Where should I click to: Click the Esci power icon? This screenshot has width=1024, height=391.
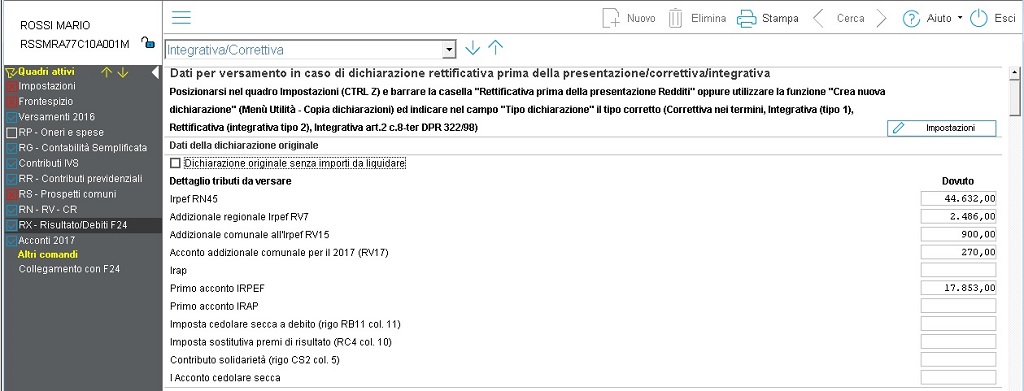point(978,18)
